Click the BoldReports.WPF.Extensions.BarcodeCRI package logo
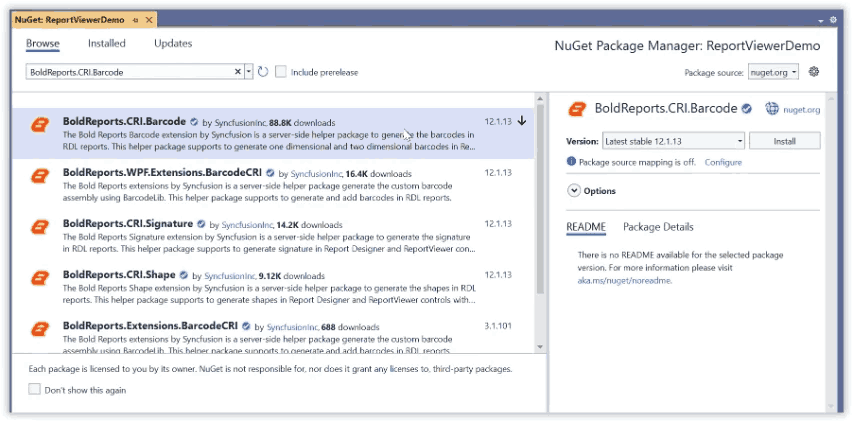This screenshot has width=853, height=422. [x=40, y=176]
